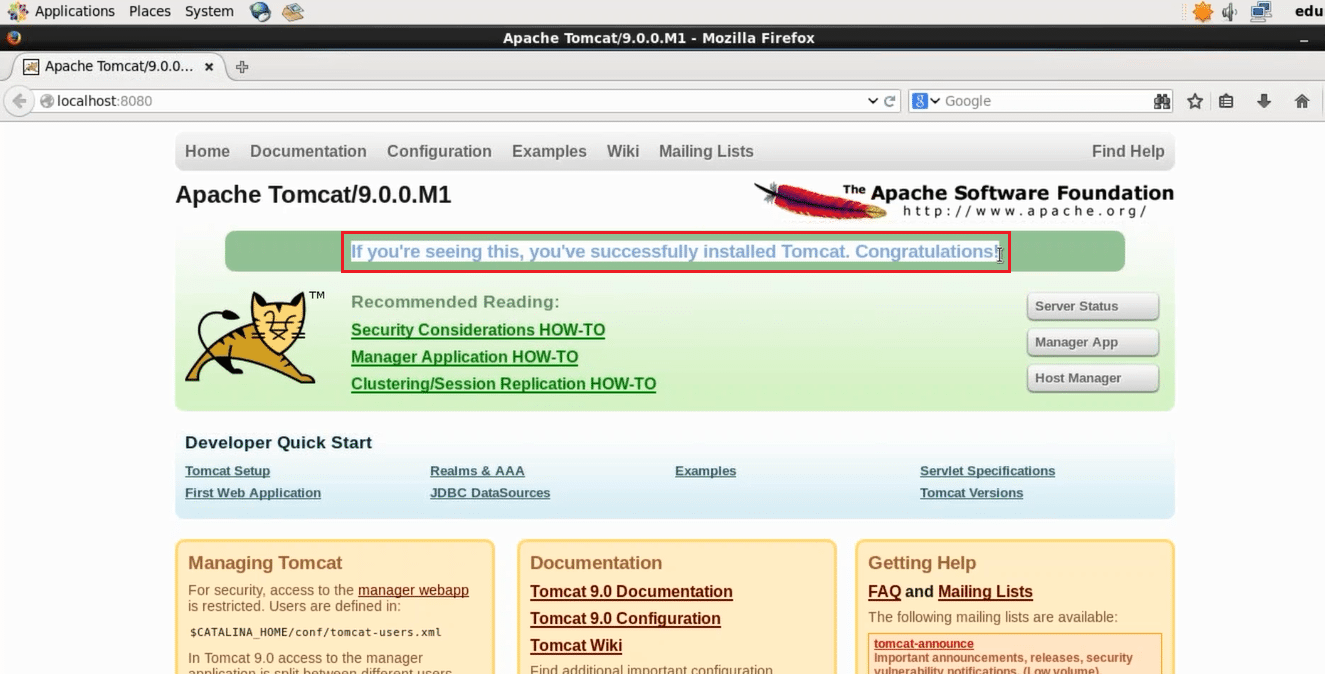The width and height of the screenshot is (1325, 674).
Task: Open the Servlet Specifications link
Action: pyautogui.click(x=987, y=471)
